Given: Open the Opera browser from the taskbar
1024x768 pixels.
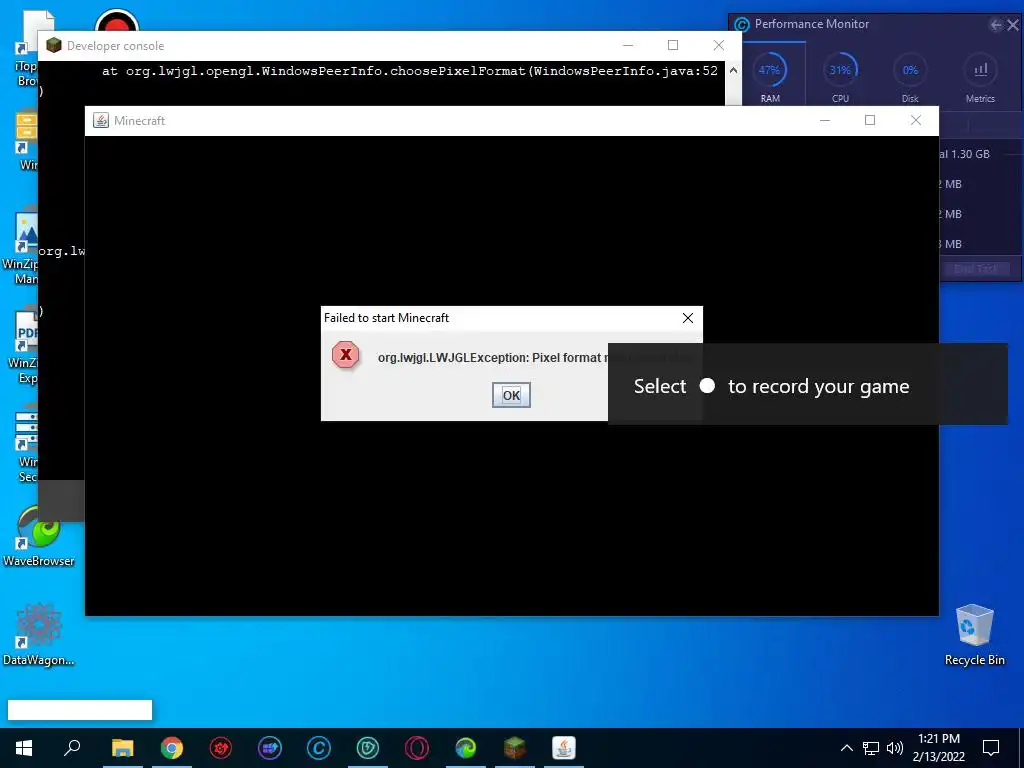Looking at the screenshot, I should [417, 748].
